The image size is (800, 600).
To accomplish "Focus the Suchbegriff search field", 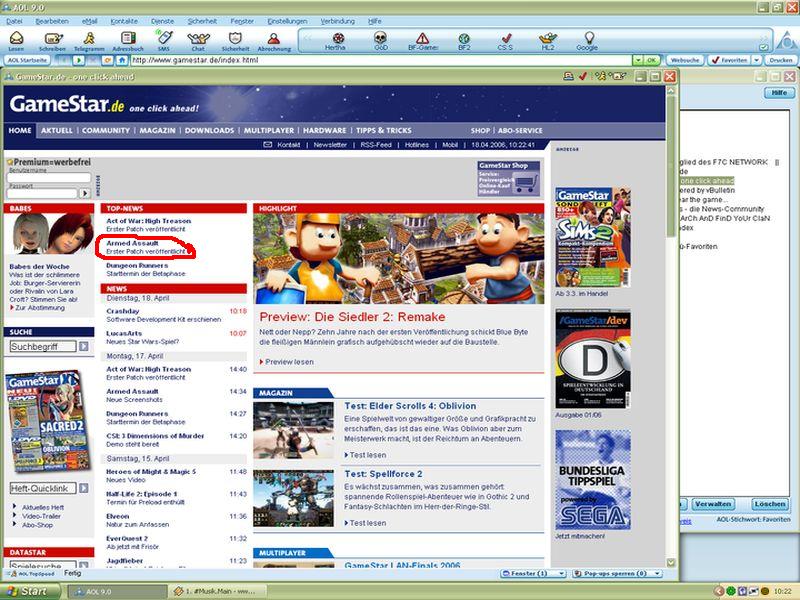I will (43, 346).
